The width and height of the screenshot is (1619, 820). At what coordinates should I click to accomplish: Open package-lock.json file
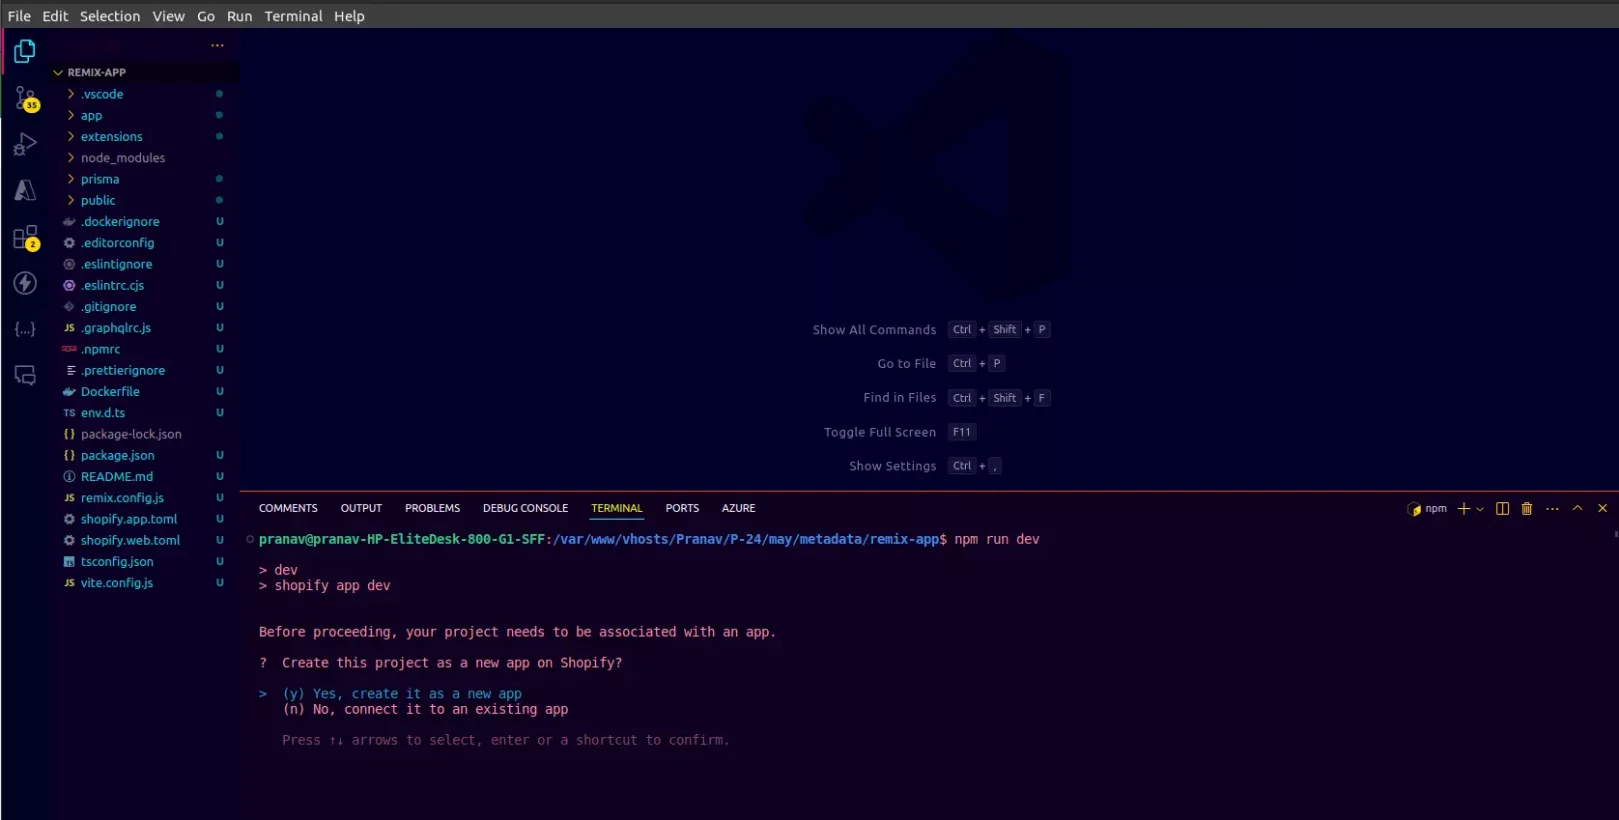pyautogui.click(x=131, y=434)
